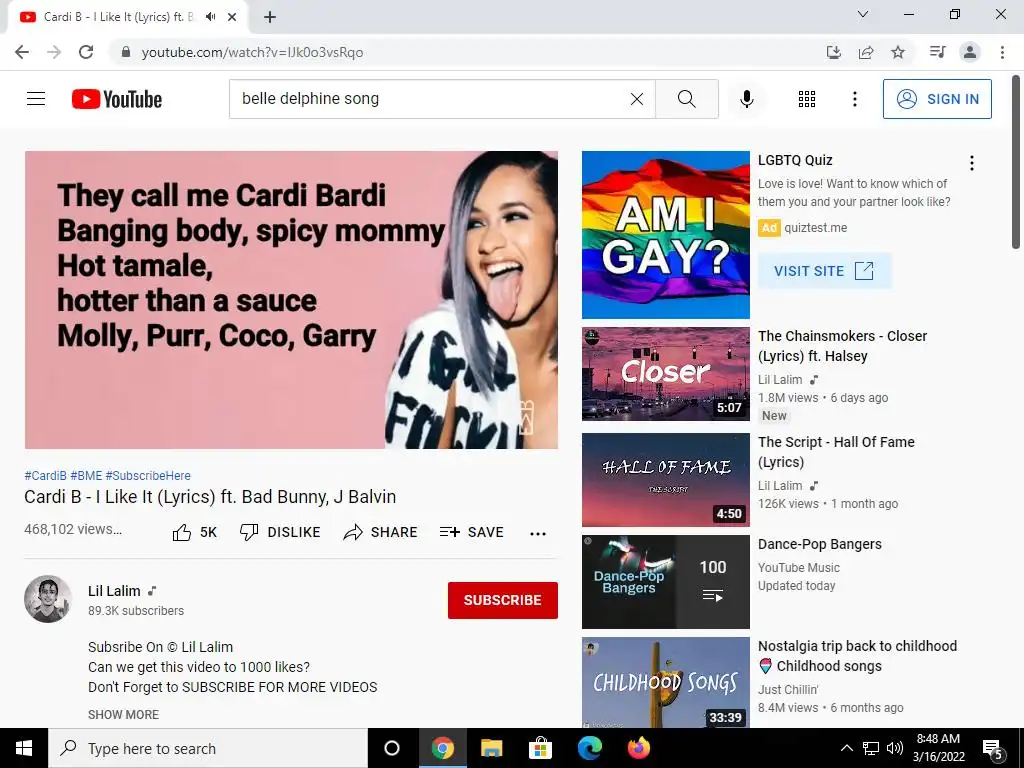1024x768 pixels.
Task: Open the Closer lyrics video thumbnail
Action: pyautogui.click(x=665, y=374)
